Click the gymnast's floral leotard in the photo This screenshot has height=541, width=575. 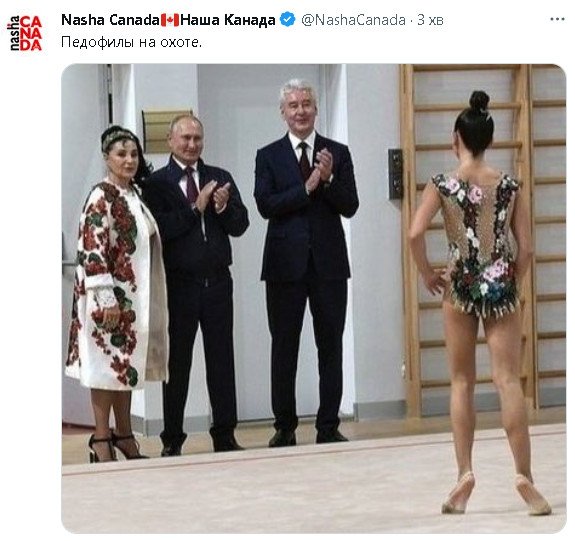[x=476, y=243]
